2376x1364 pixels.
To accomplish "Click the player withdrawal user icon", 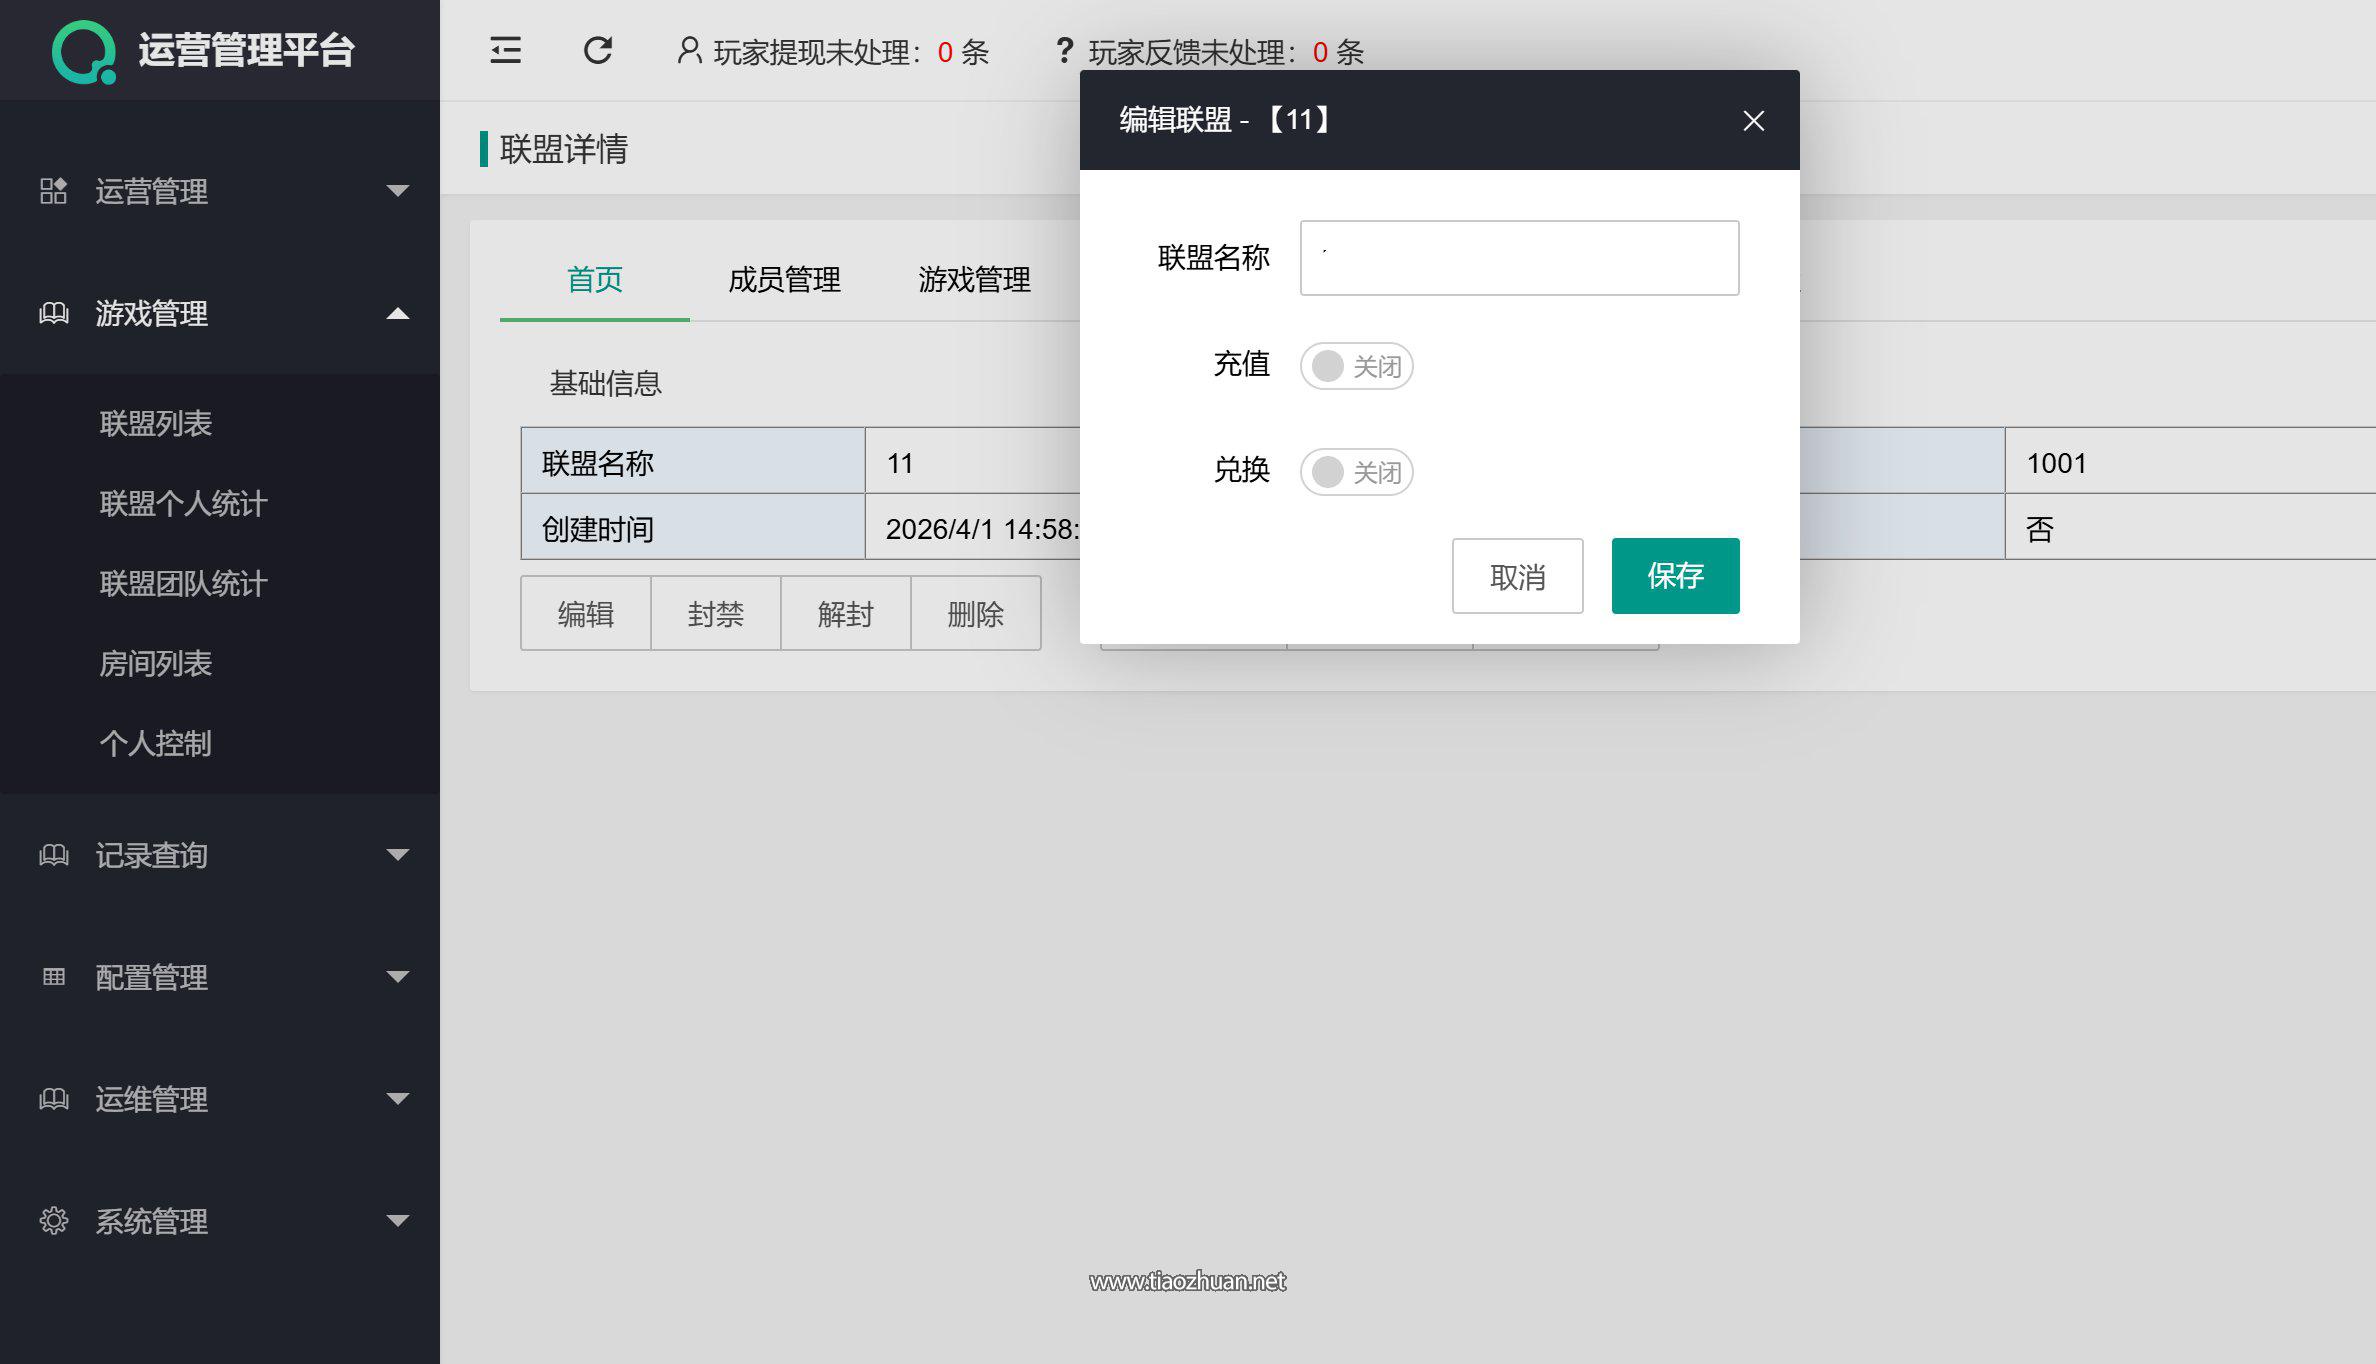I will pyautogui.click(x=688, y=50).
